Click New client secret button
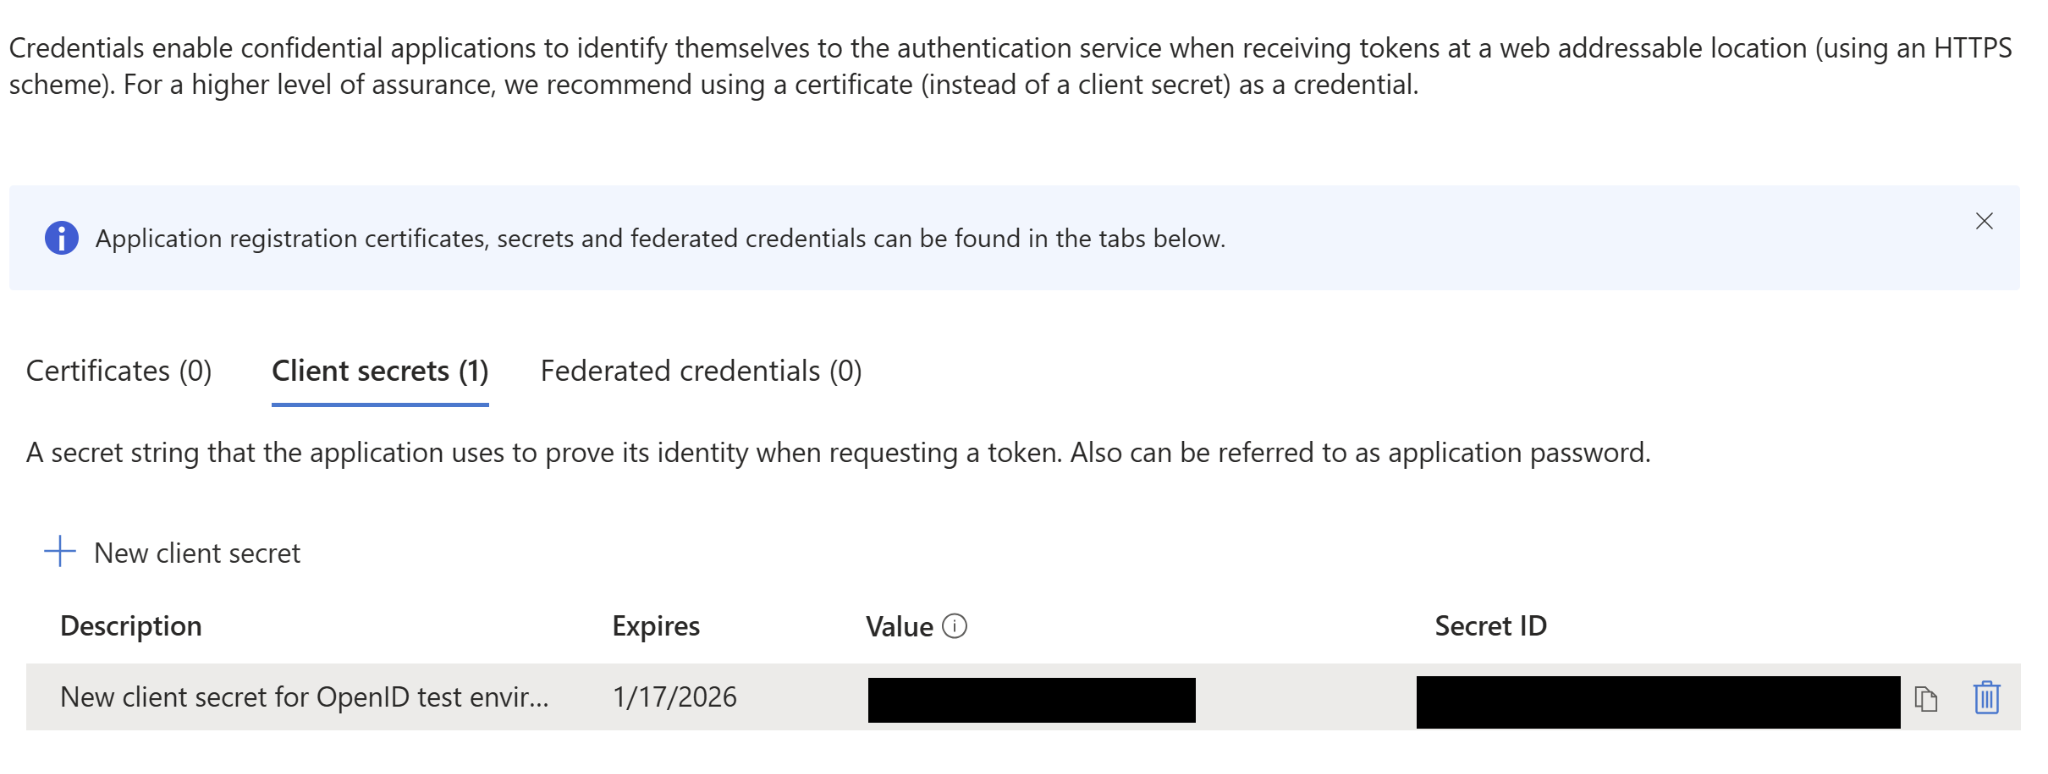This screenshot has width=2048, height=774. 172,552
